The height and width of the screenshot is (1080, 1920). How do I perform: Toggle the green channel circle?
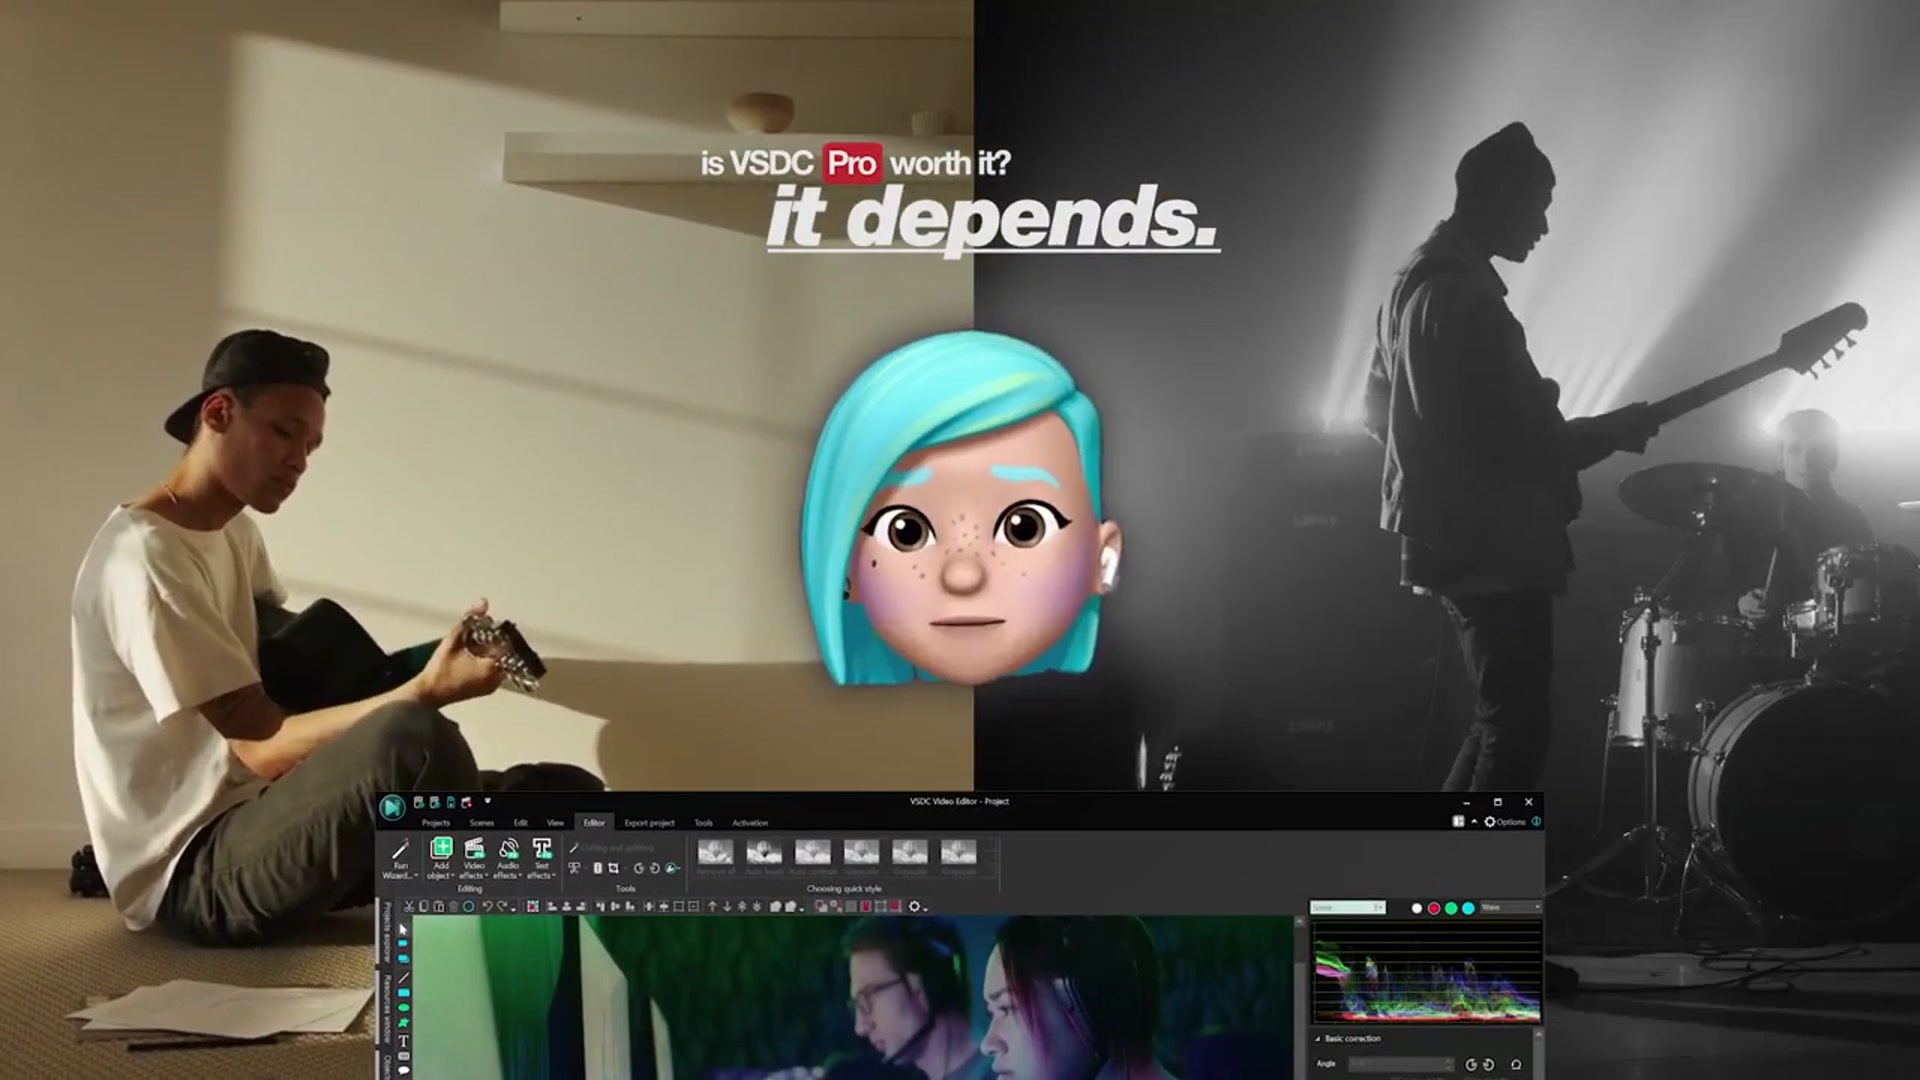pyautogui.click(x=1451, y=908)
